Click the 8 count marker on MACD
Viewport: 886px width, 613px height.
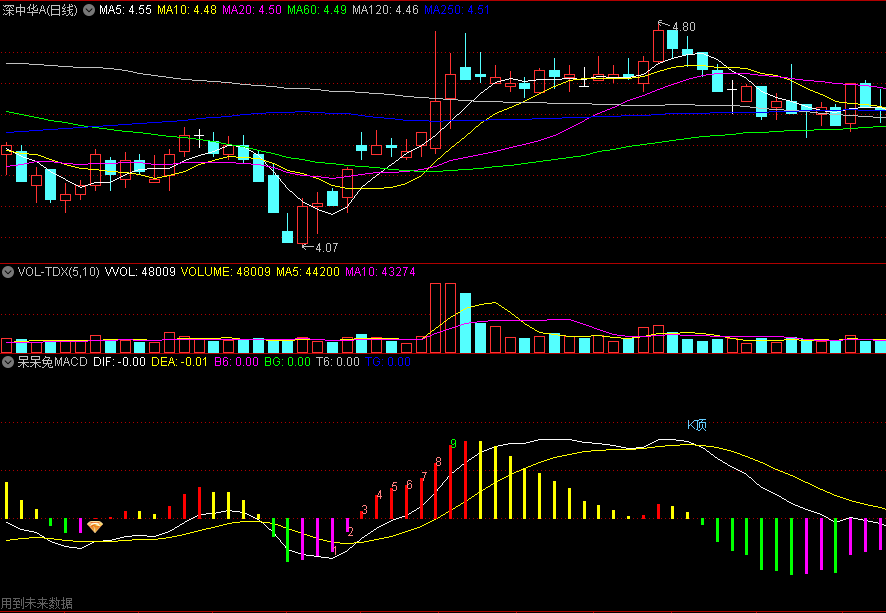click(x=438, y=462)
